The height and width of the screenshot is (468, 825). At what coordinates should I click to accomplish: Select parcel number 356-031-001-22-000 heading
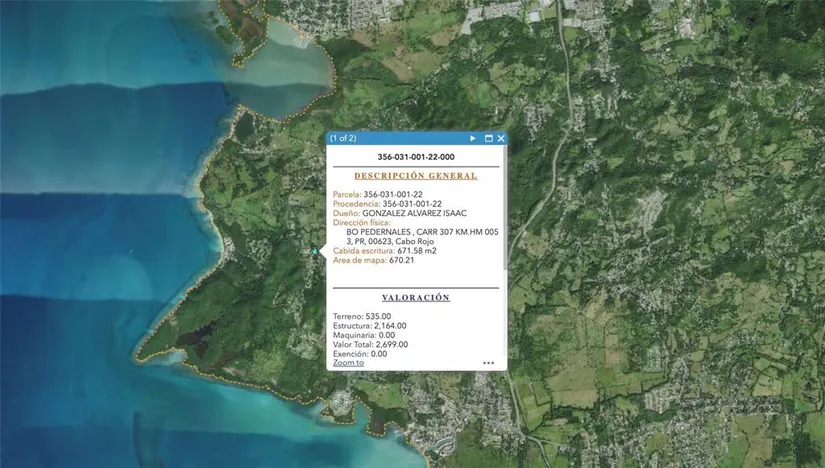point(415,157)
